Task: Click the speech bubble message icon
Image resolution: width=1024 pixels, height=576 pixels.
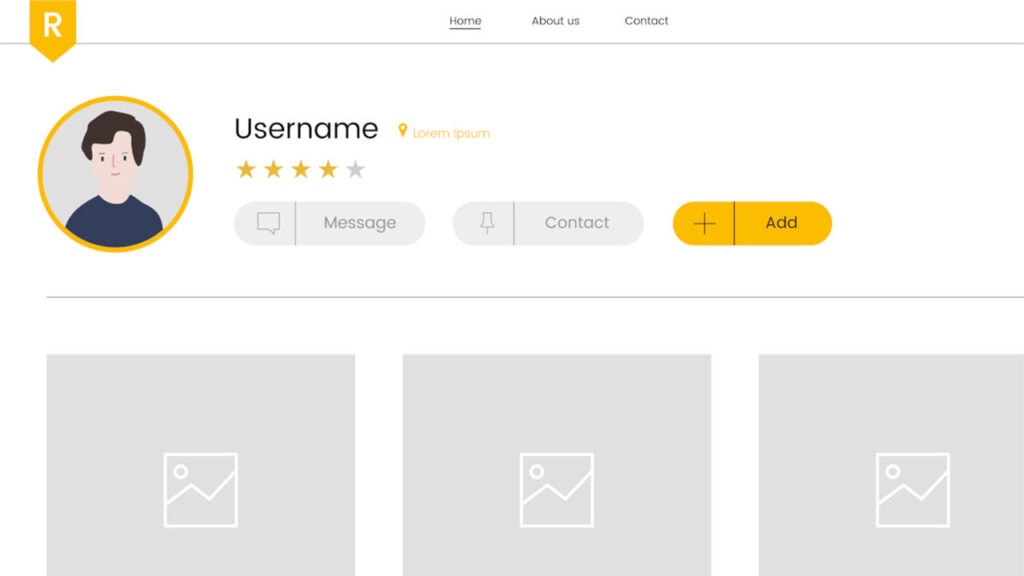Action: click(x=268, y=223)
